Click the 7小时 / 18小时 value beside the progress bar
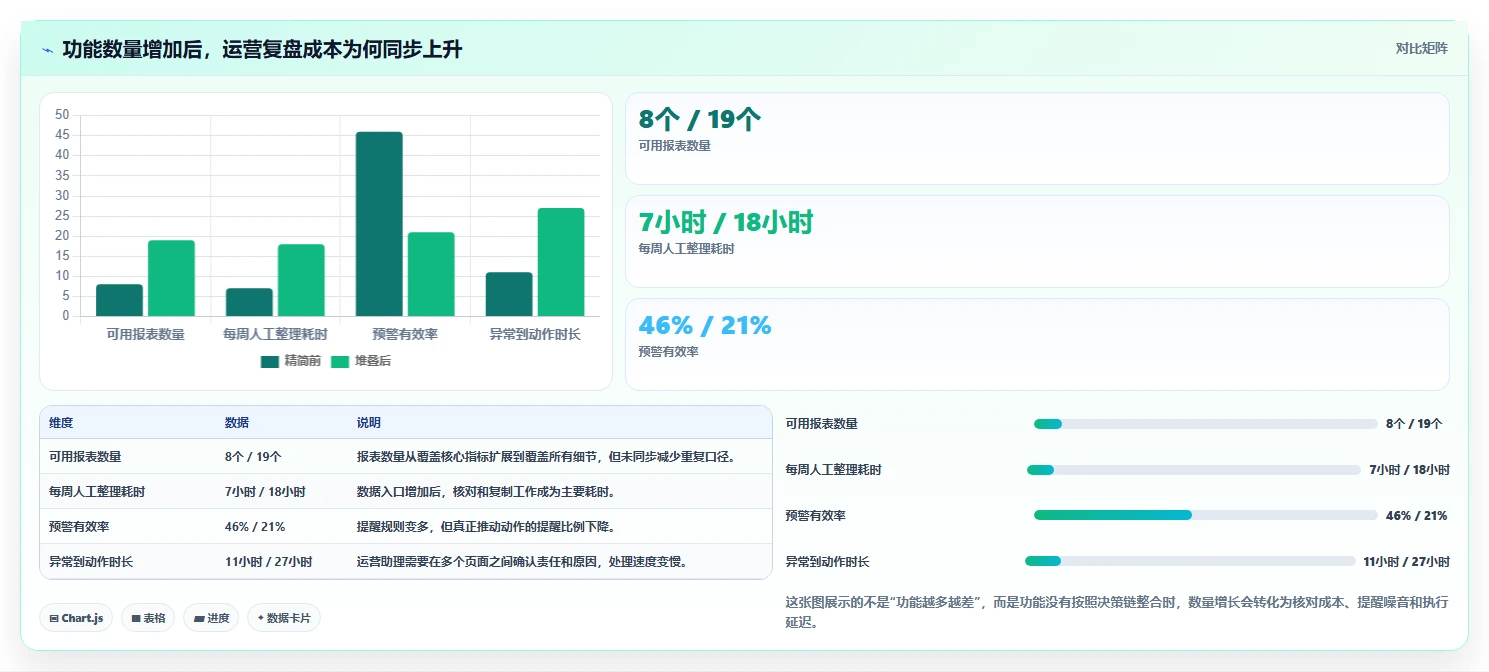This screenshot has height=672, width=1489. coord(1409,470)
